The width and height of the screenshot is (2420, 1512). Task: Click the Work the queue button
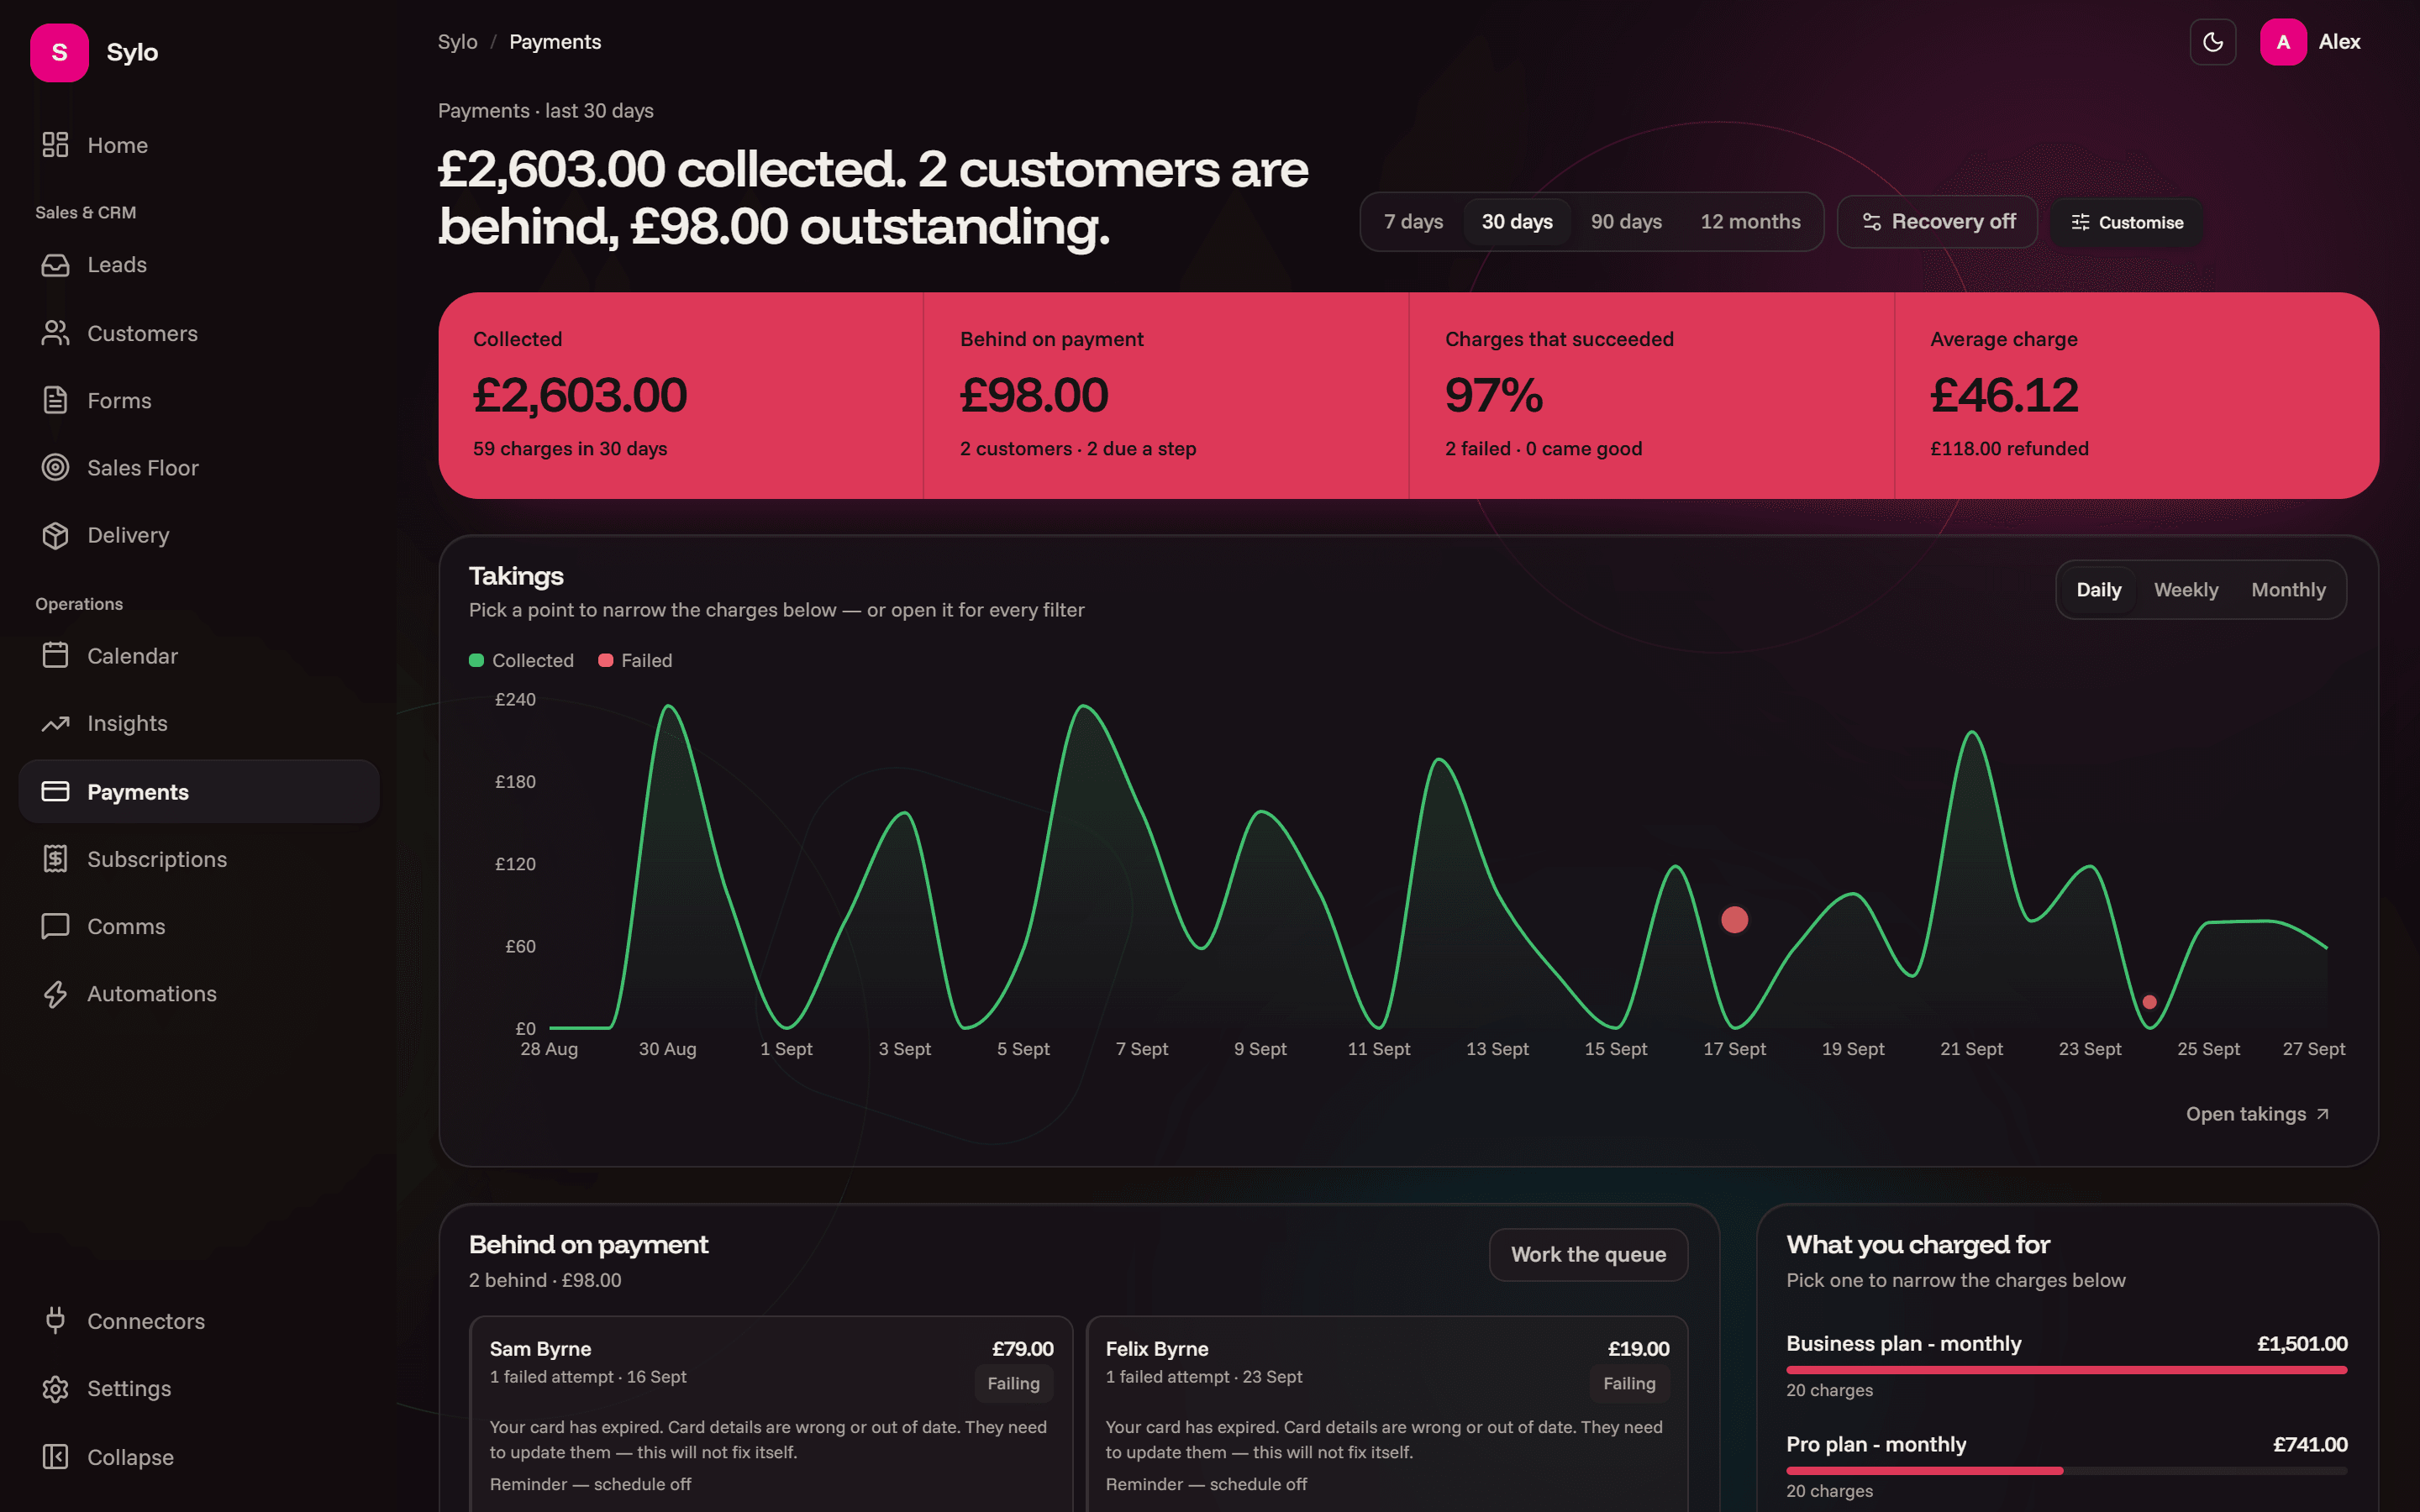point(1588,1254)
